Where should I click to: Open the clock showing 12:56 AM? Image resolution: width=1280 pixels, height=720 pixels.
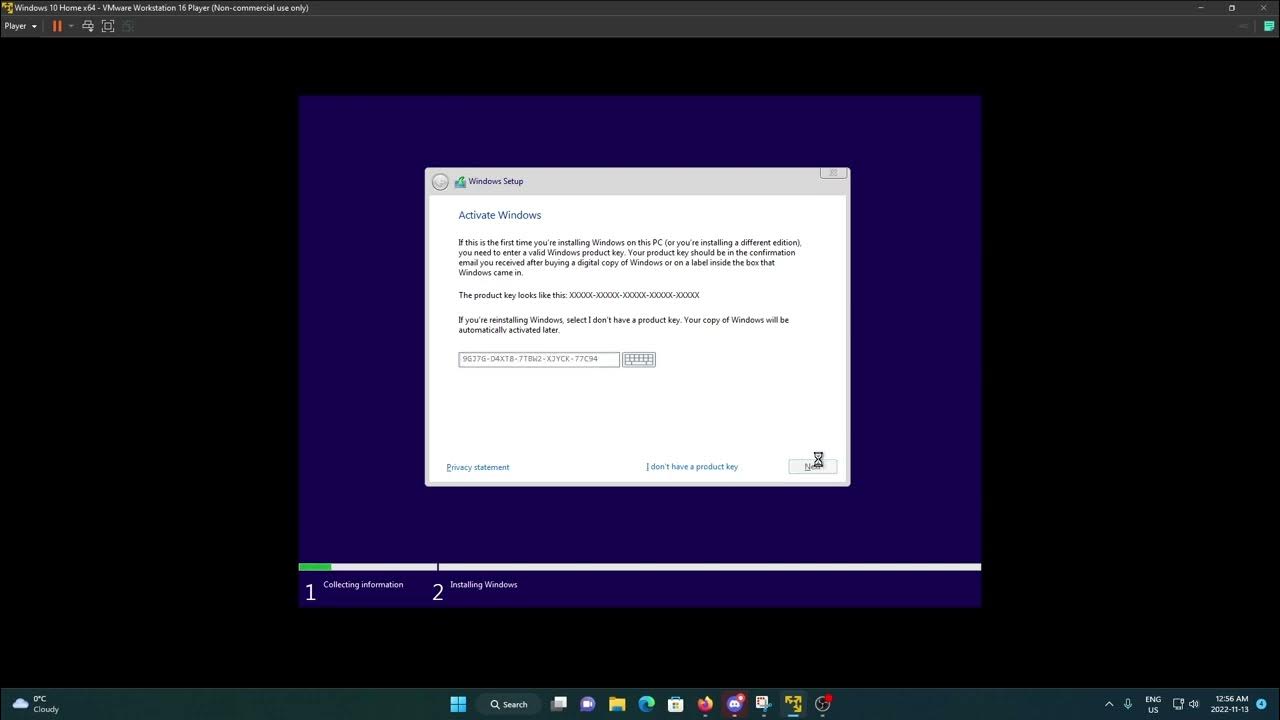point(1230,704)
